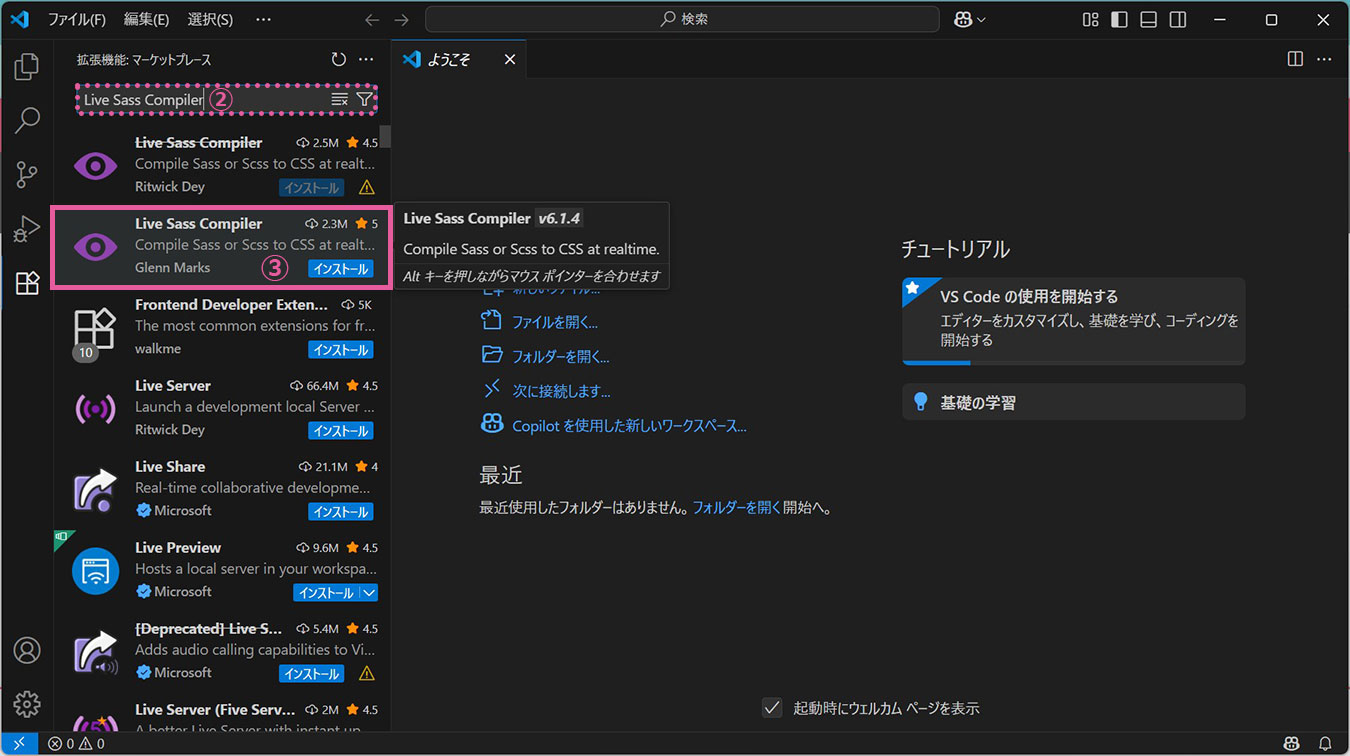Open the 編集(E) menu
The height and width of the screenshot is (756, 1350).
click(x=146, y=19)
